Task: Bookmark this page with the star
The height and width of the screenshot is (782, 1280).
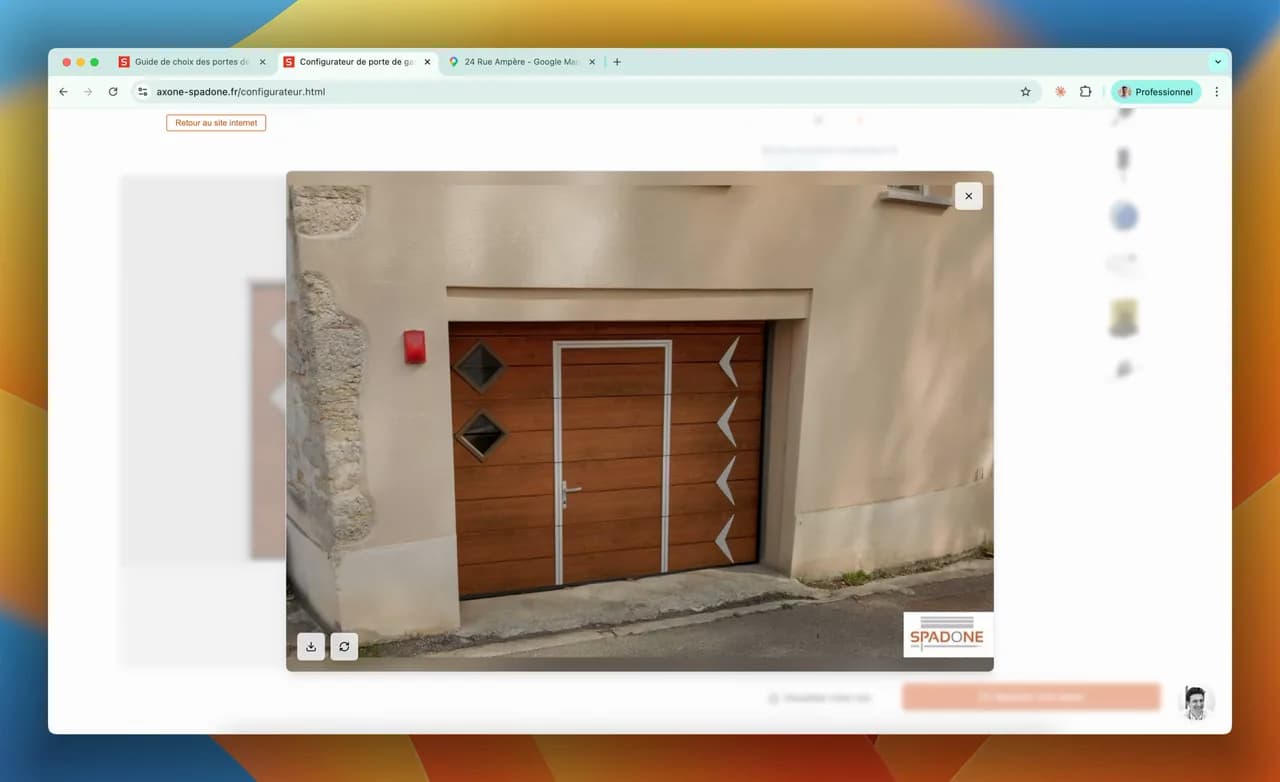Action: 1025,92
